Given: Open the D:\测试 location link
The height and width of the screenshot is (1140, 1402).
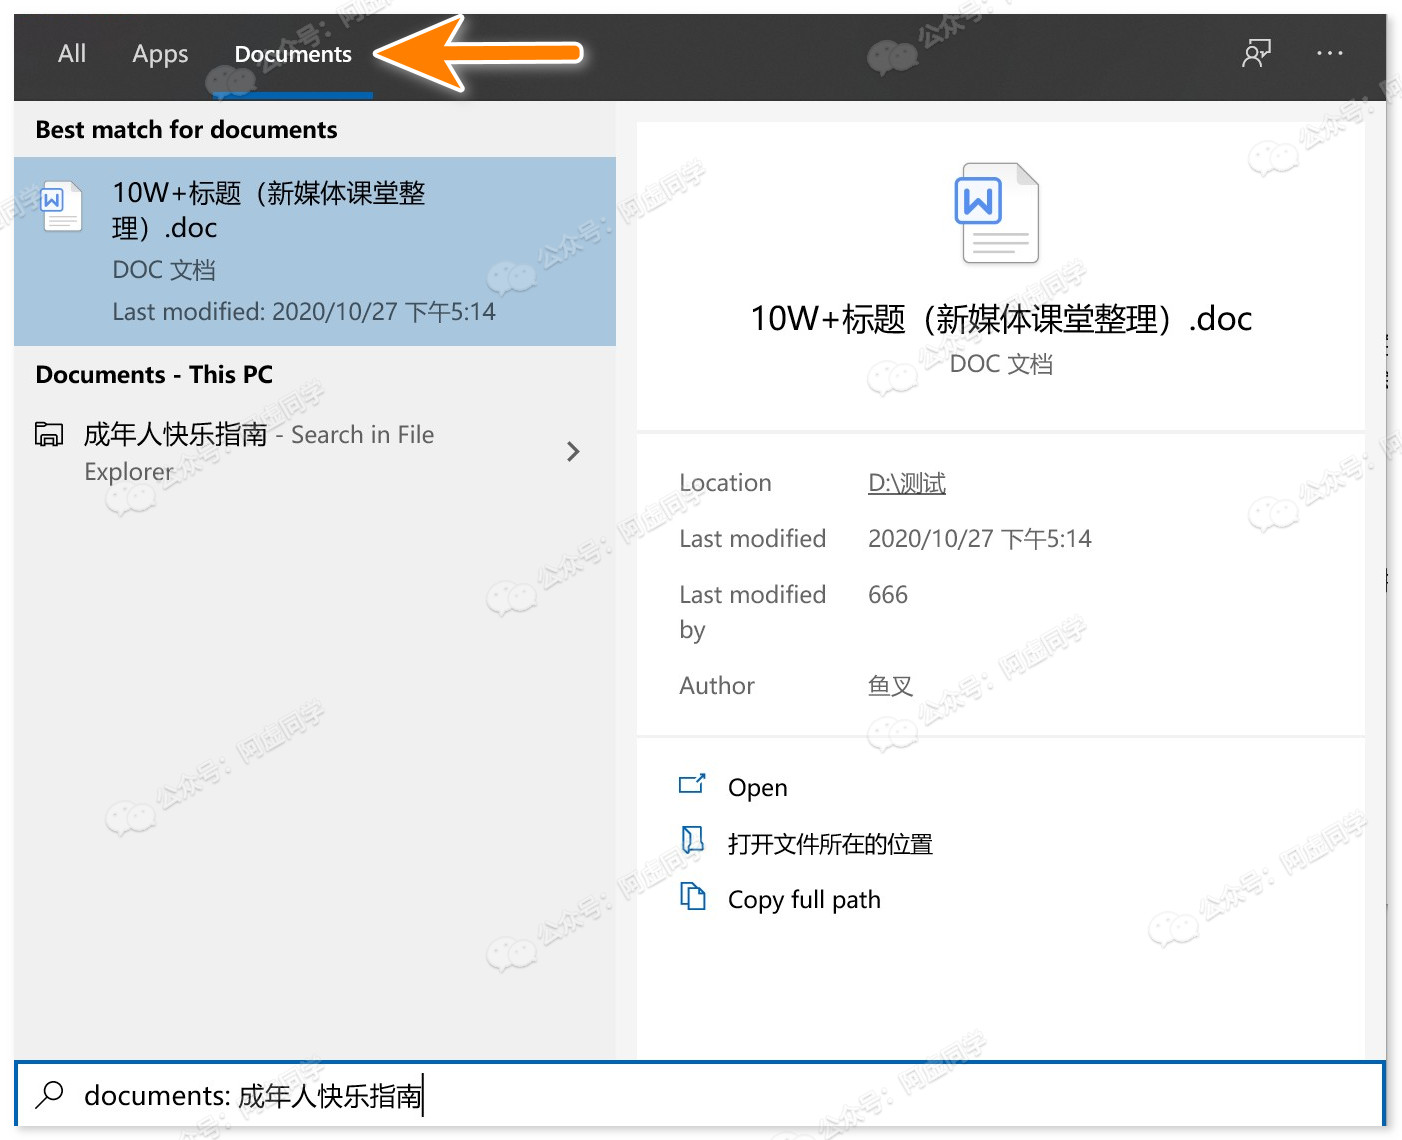Looking at the screenshot, I should click(x=906, y=483).
